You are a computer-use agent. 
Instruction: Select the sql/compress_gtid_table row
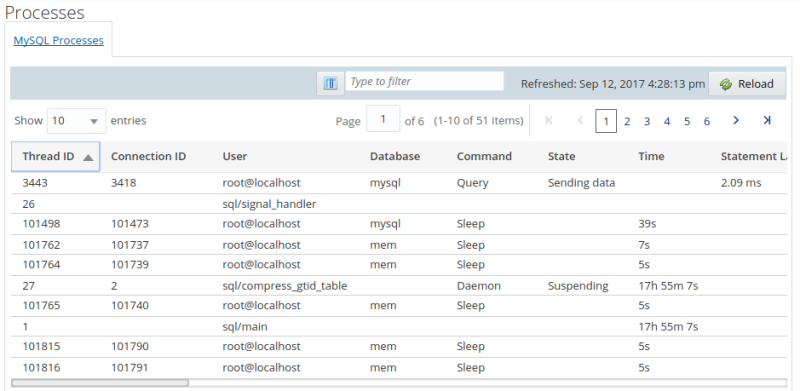398,286
